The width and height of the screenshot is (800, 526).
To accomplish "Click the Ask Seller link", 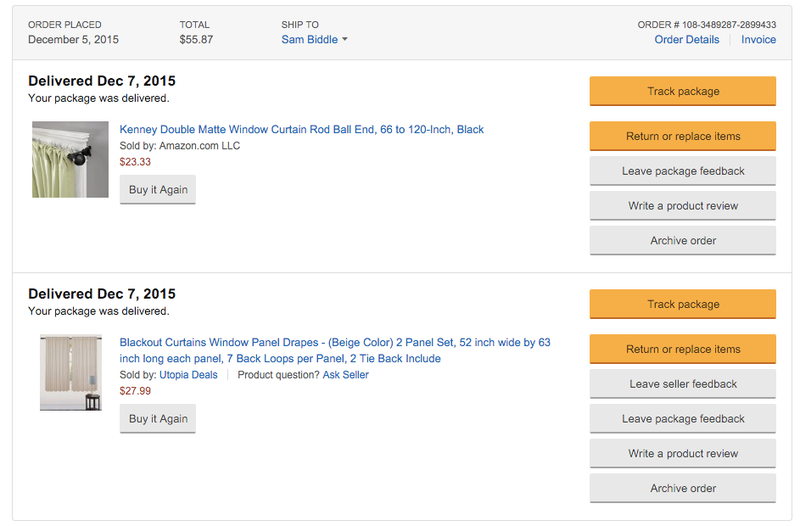I will click(345, 375).
